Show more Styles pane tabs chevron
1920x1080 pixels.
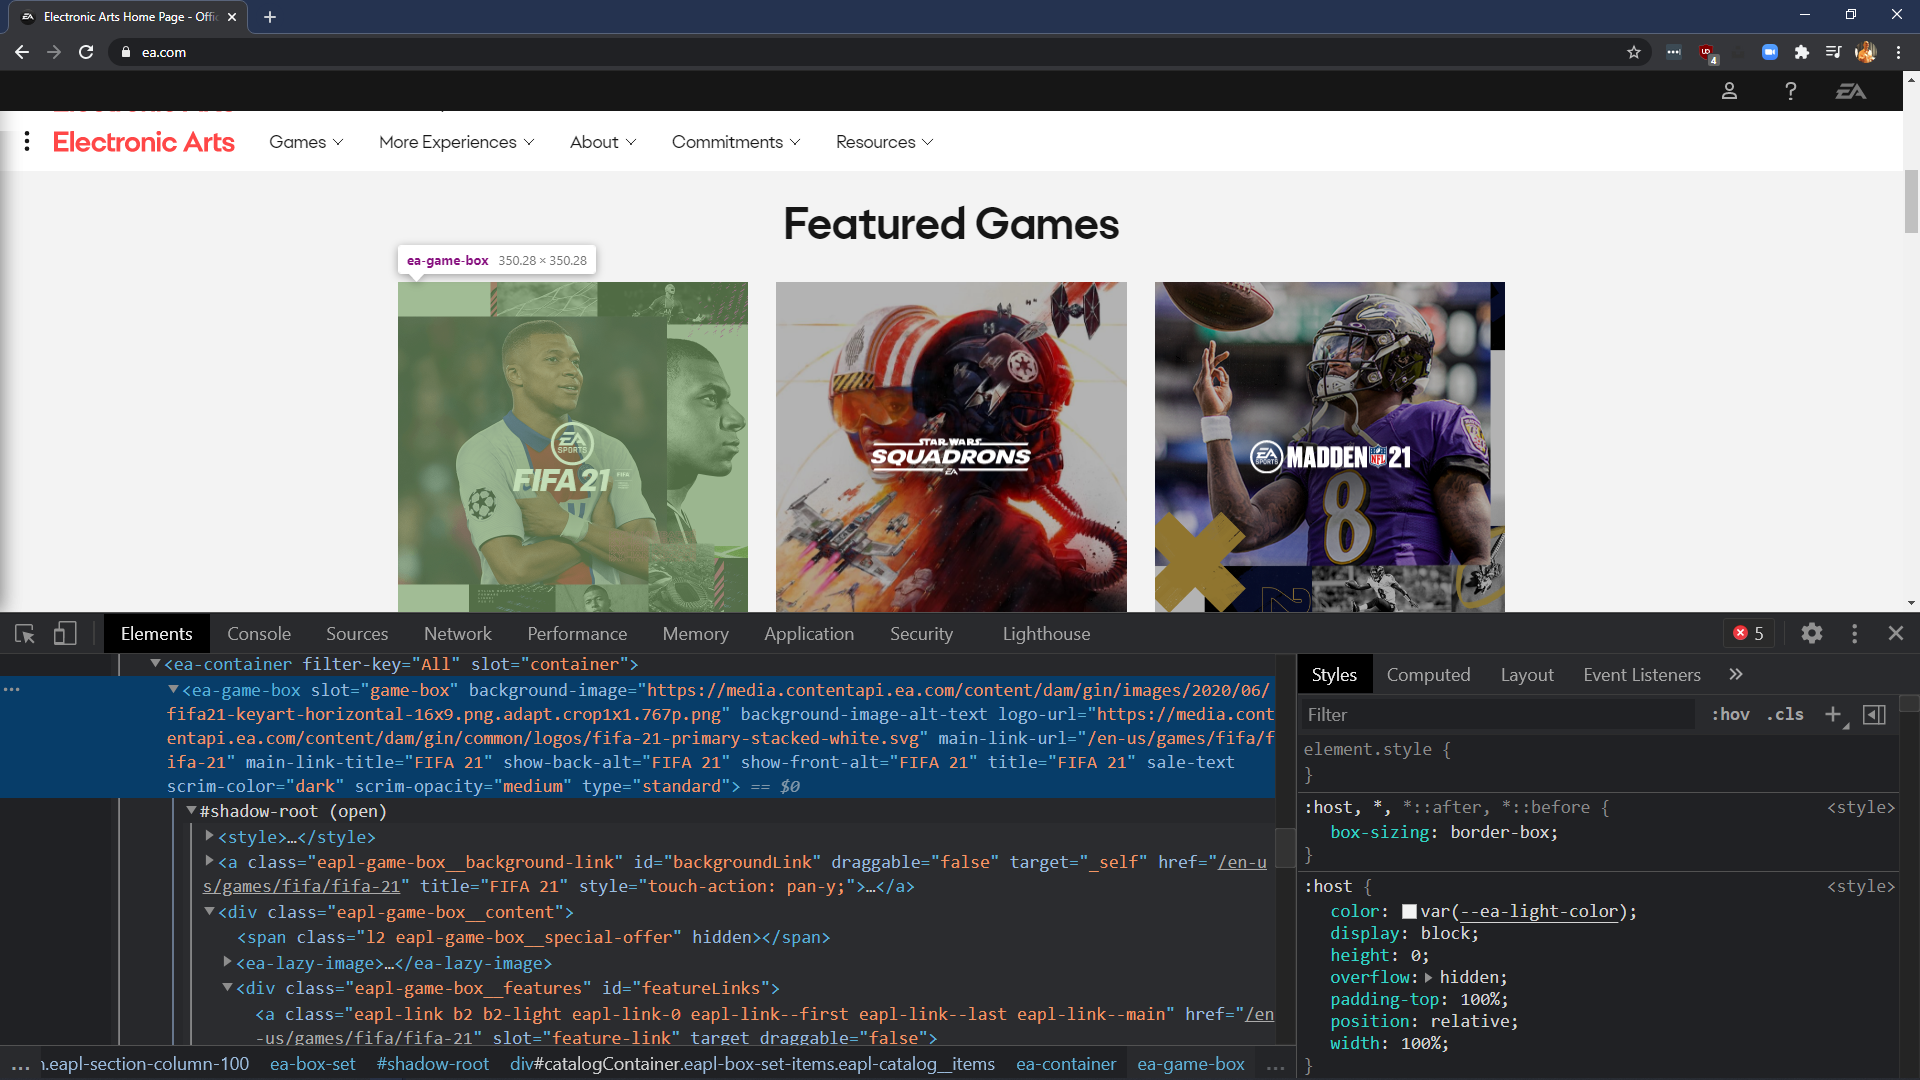[1736, 674]
